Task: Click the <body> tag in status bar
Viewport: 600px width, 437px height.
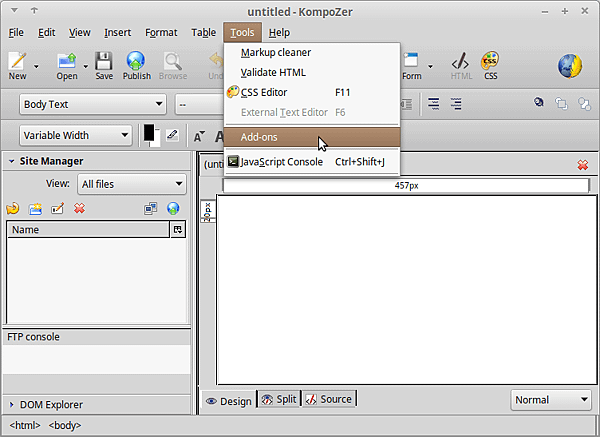Action: (x=65, y=426)
